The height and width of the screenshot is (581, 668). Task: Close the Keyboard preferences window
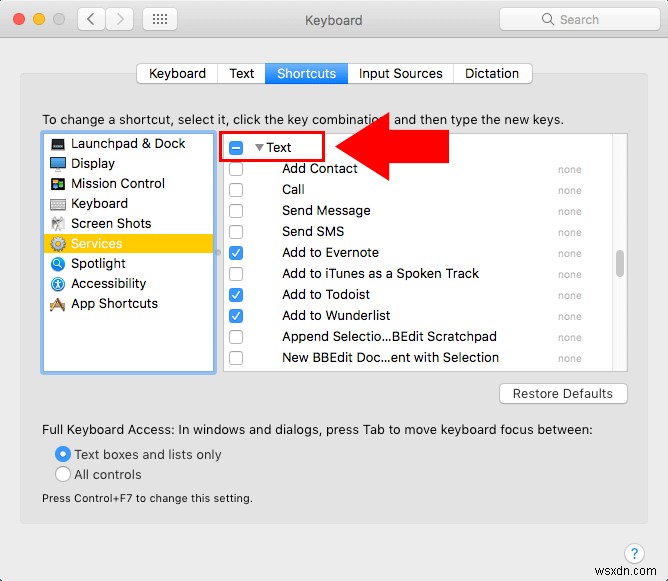tap(19, 19)
